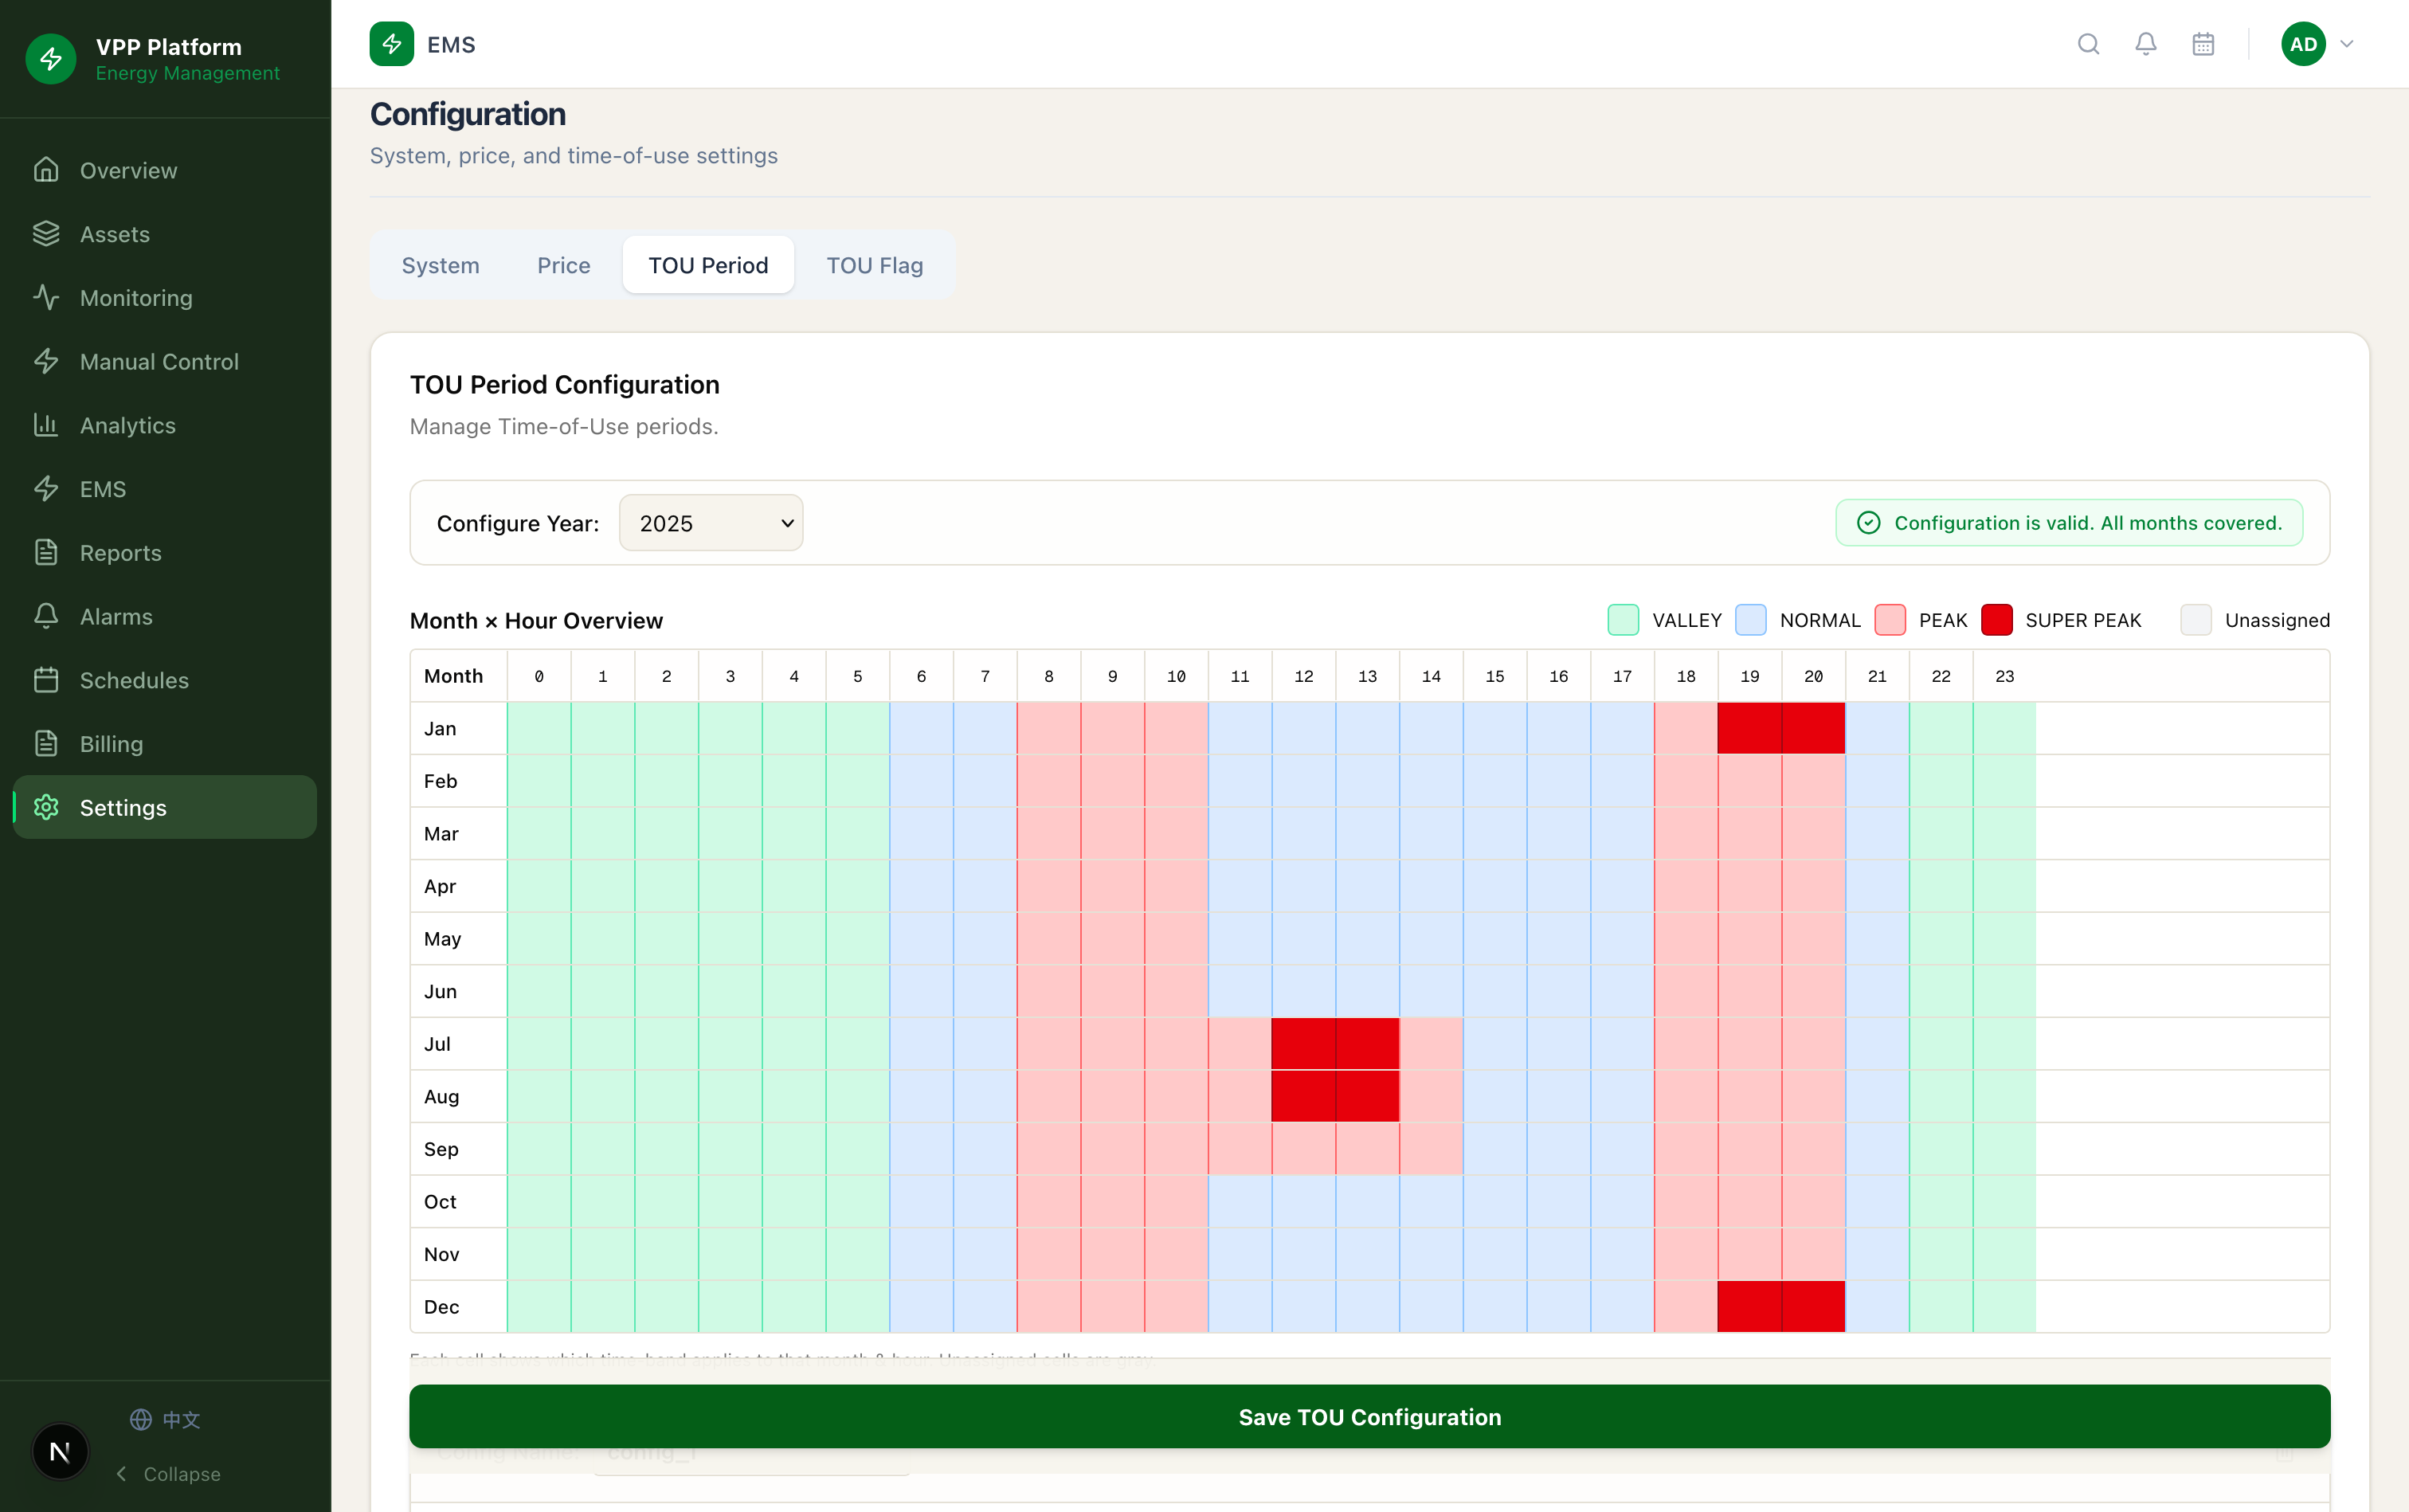Click the Apr hour 8 peak cell

1049,886
